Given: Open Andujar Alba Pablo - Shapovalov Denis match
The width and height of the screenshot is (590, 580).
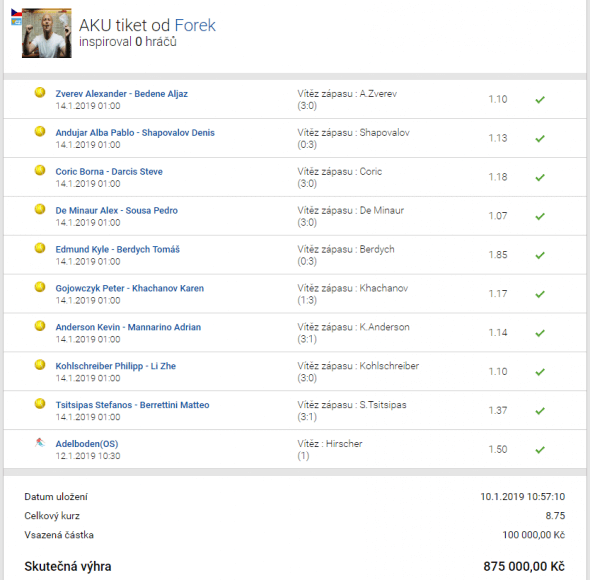Looking at the screenshot, I should point(135,133).
